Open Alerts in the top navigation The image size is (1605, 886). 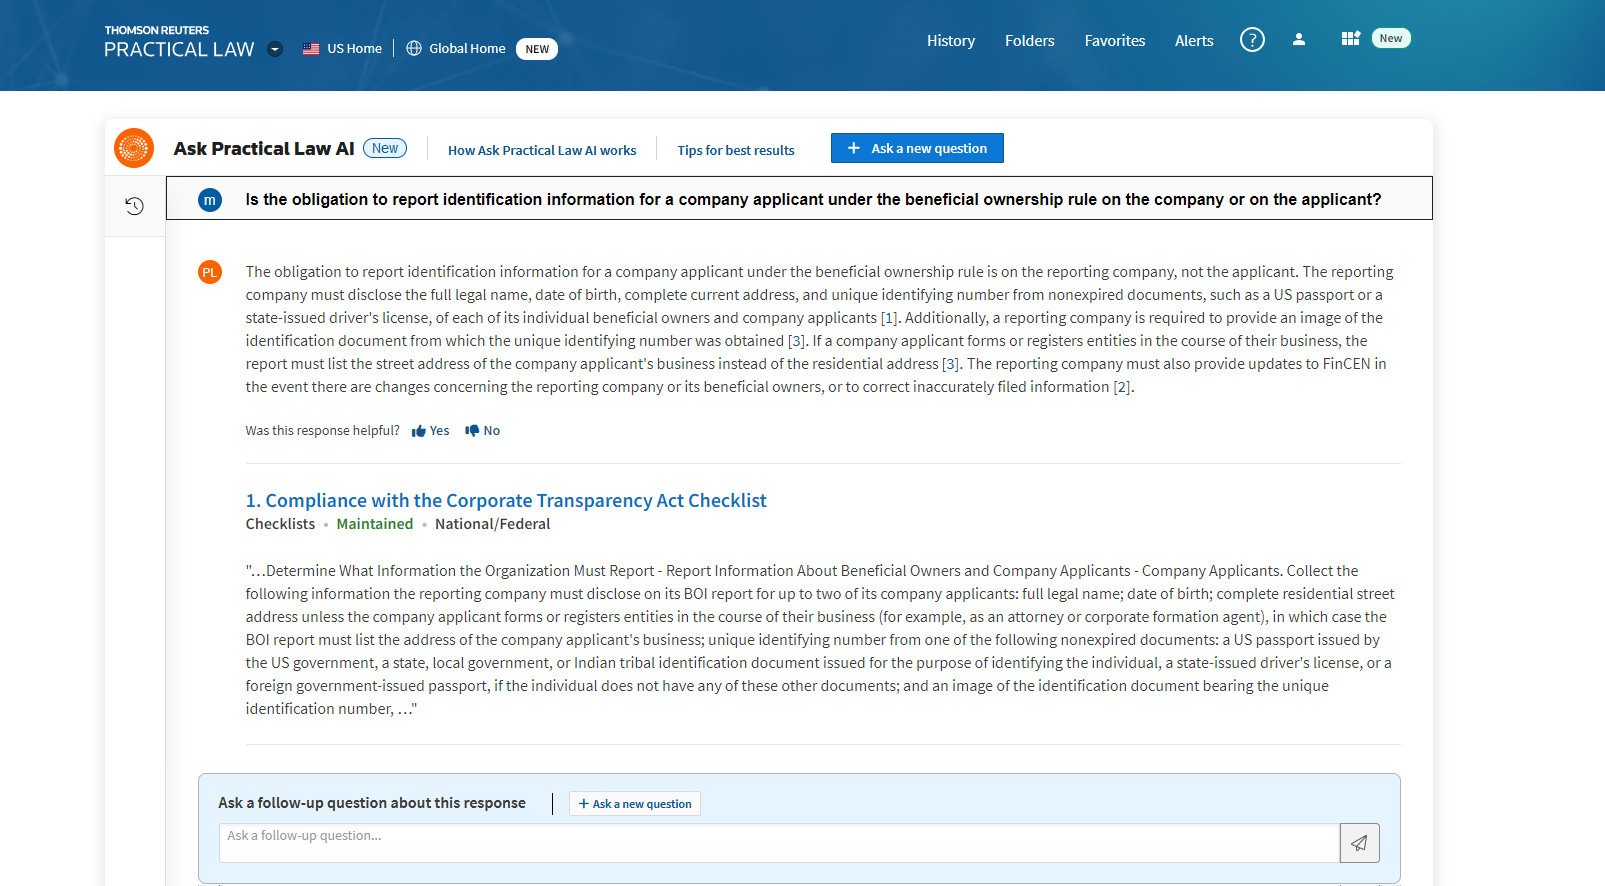pyautogui.click(x=1193, y=41)
